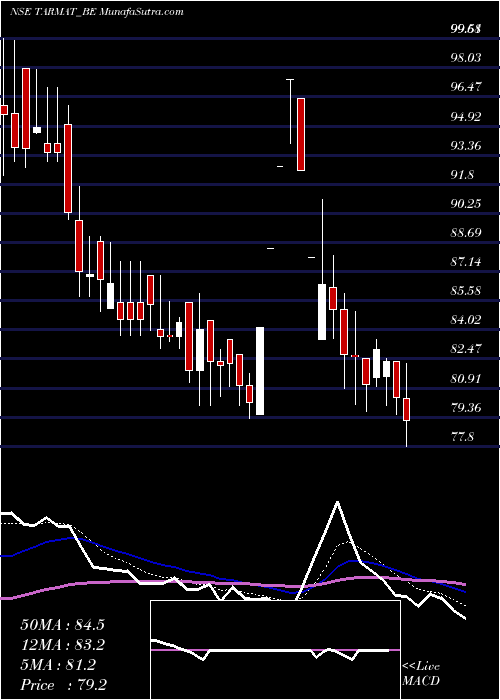The width and height of the screenshot is (500, 700).
Task: Click the 79.36 price axis label
Action: point(466,408)
